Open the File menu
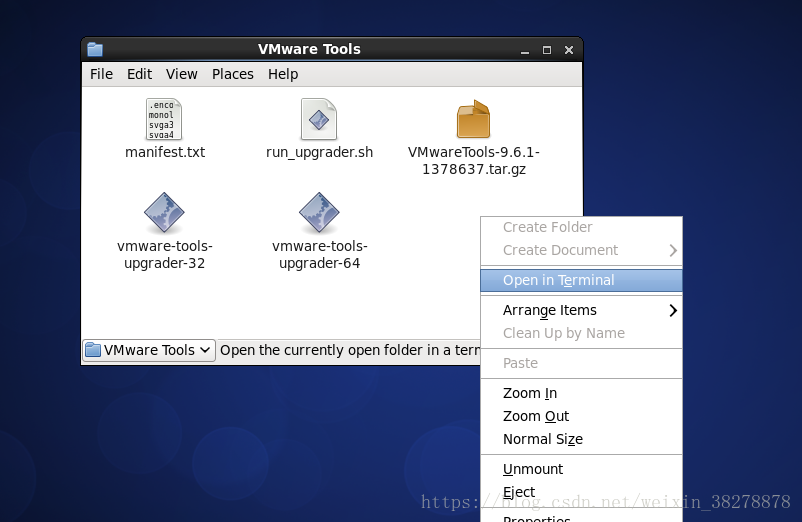The height and width of the screenshot is (522, 802). coord(101,74)
